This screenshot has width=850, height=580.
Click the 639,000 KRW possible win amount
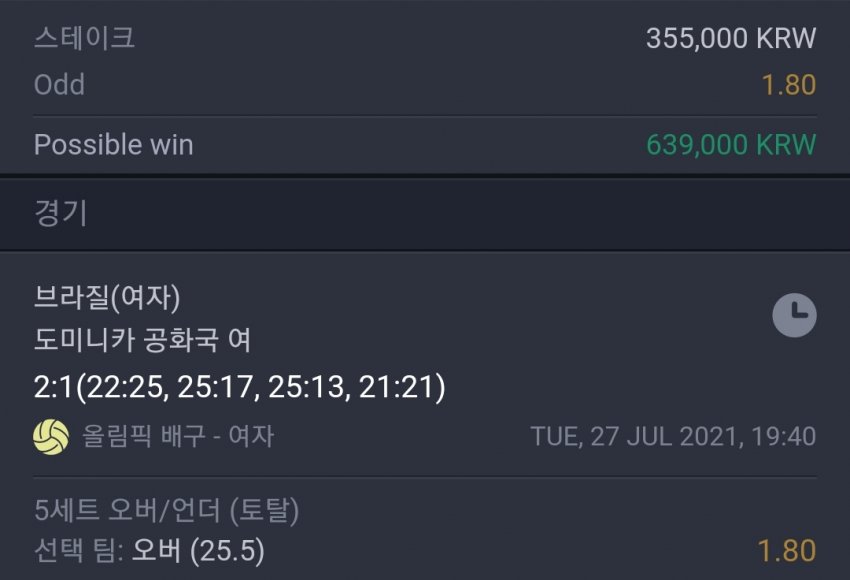pyautogui.click(x=731, y=145)
